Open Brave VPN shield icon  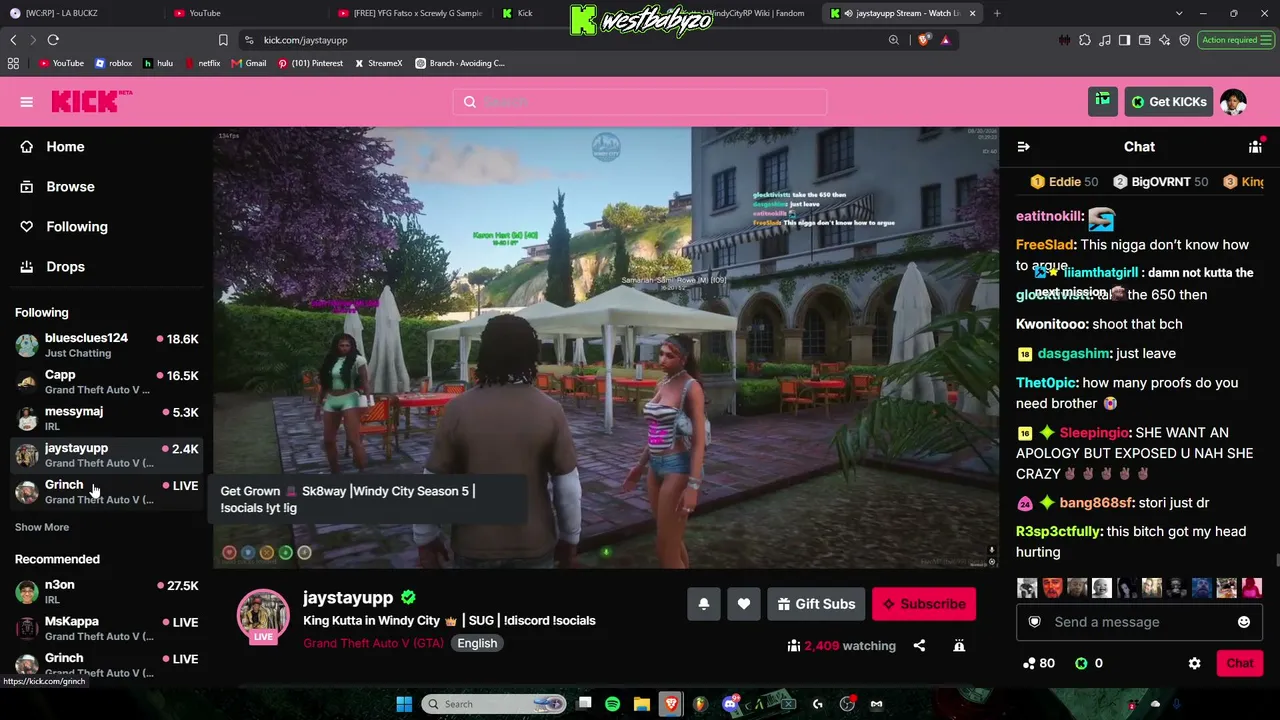1185,40
